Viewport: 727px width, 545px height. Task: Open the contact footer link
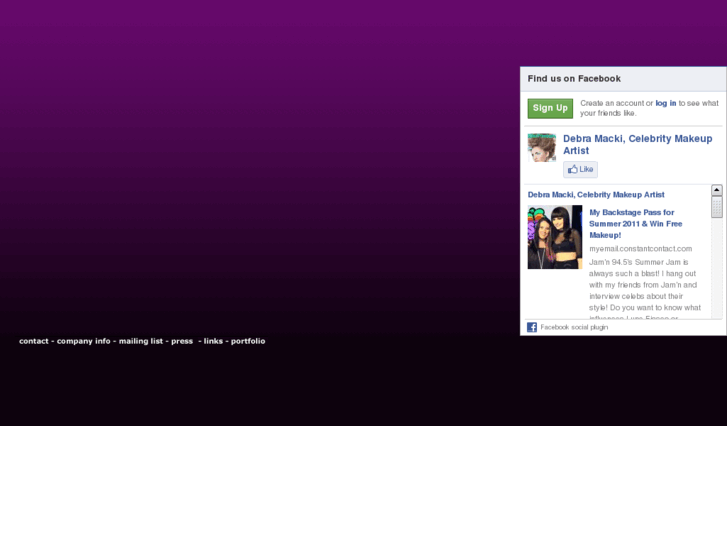(x=34, y=341)
